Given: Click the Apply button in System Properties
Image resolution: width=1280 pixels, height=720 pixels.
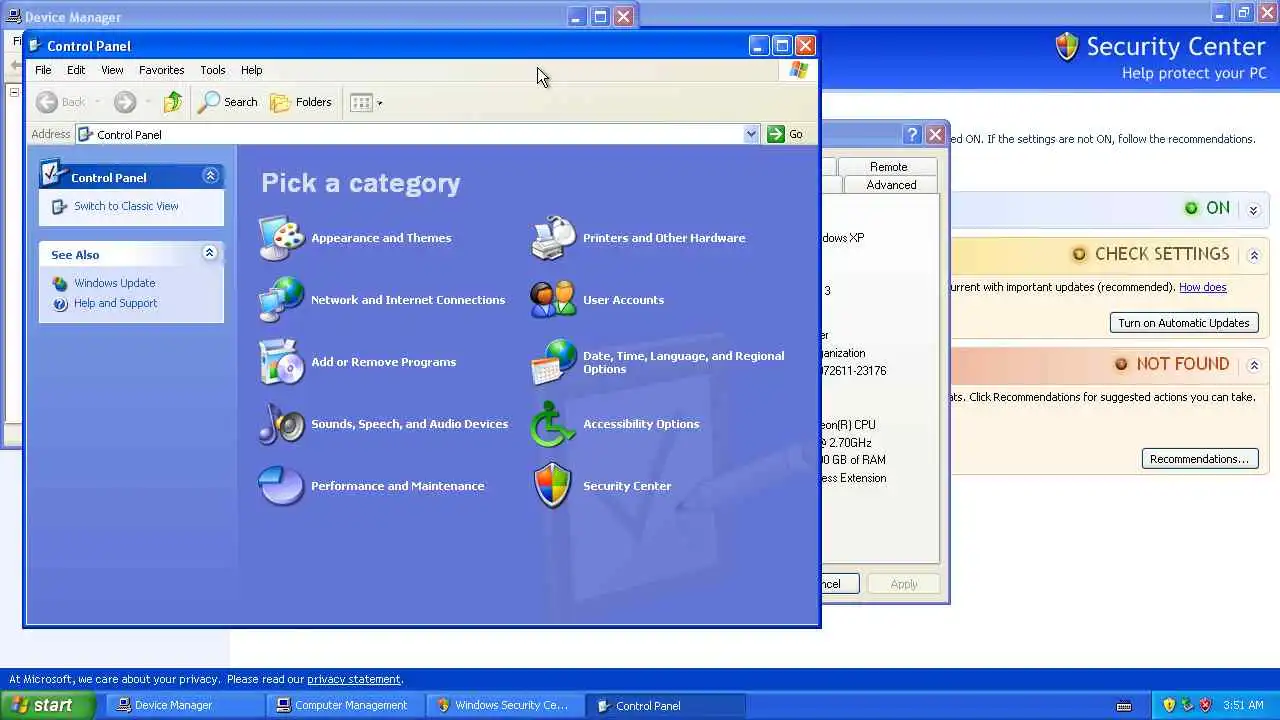Looking at the screenshot, I should tap(904, 584).
